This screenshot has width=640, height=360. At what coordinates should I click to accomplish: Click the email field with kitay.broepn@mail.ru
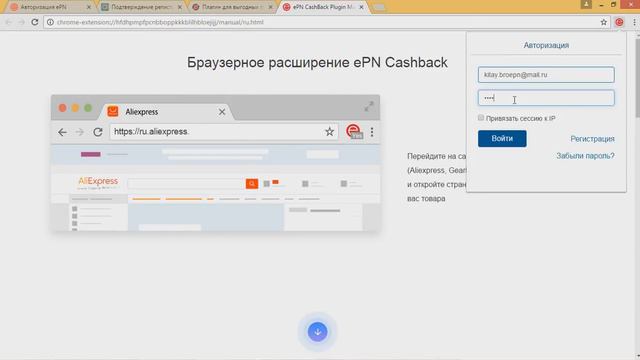(546, 75)
